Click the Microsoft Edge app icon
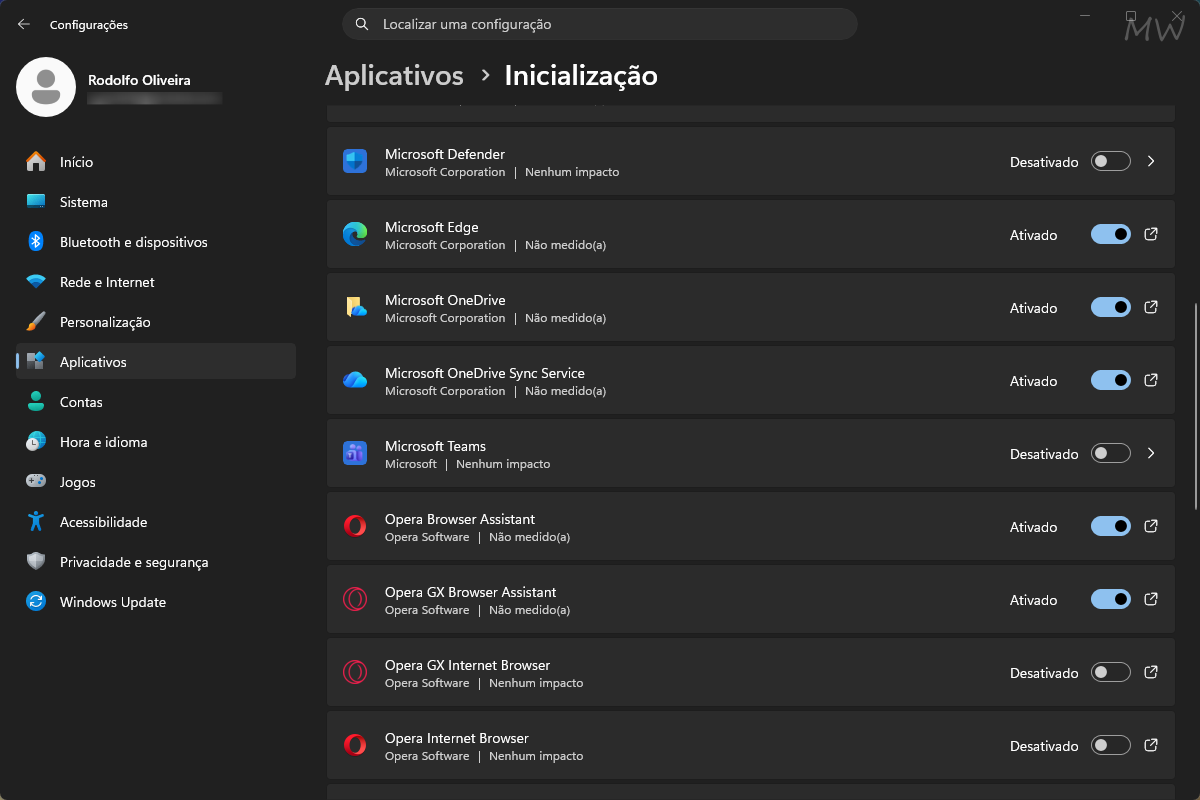The width and height of the screenshot is (1200, 800). [355, 234]
